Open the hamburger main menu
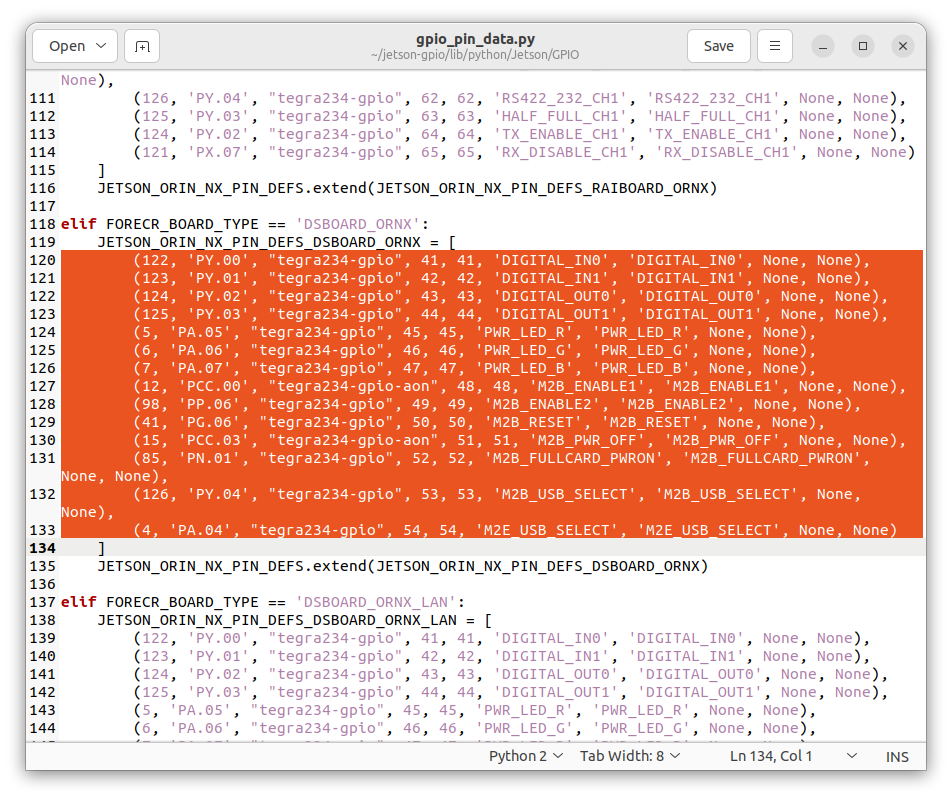Image resolution: width=952 pixels, height=799 pixels. click(777, 46)
